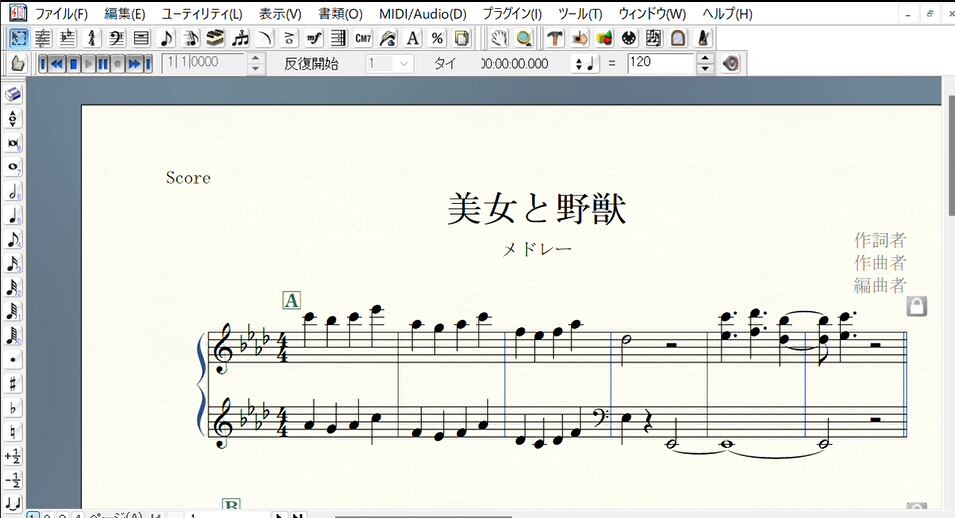Viewport: 955px width, 518px height.
Task: Choose the Expression tool marked mf
Action: (x=314, y=38)
